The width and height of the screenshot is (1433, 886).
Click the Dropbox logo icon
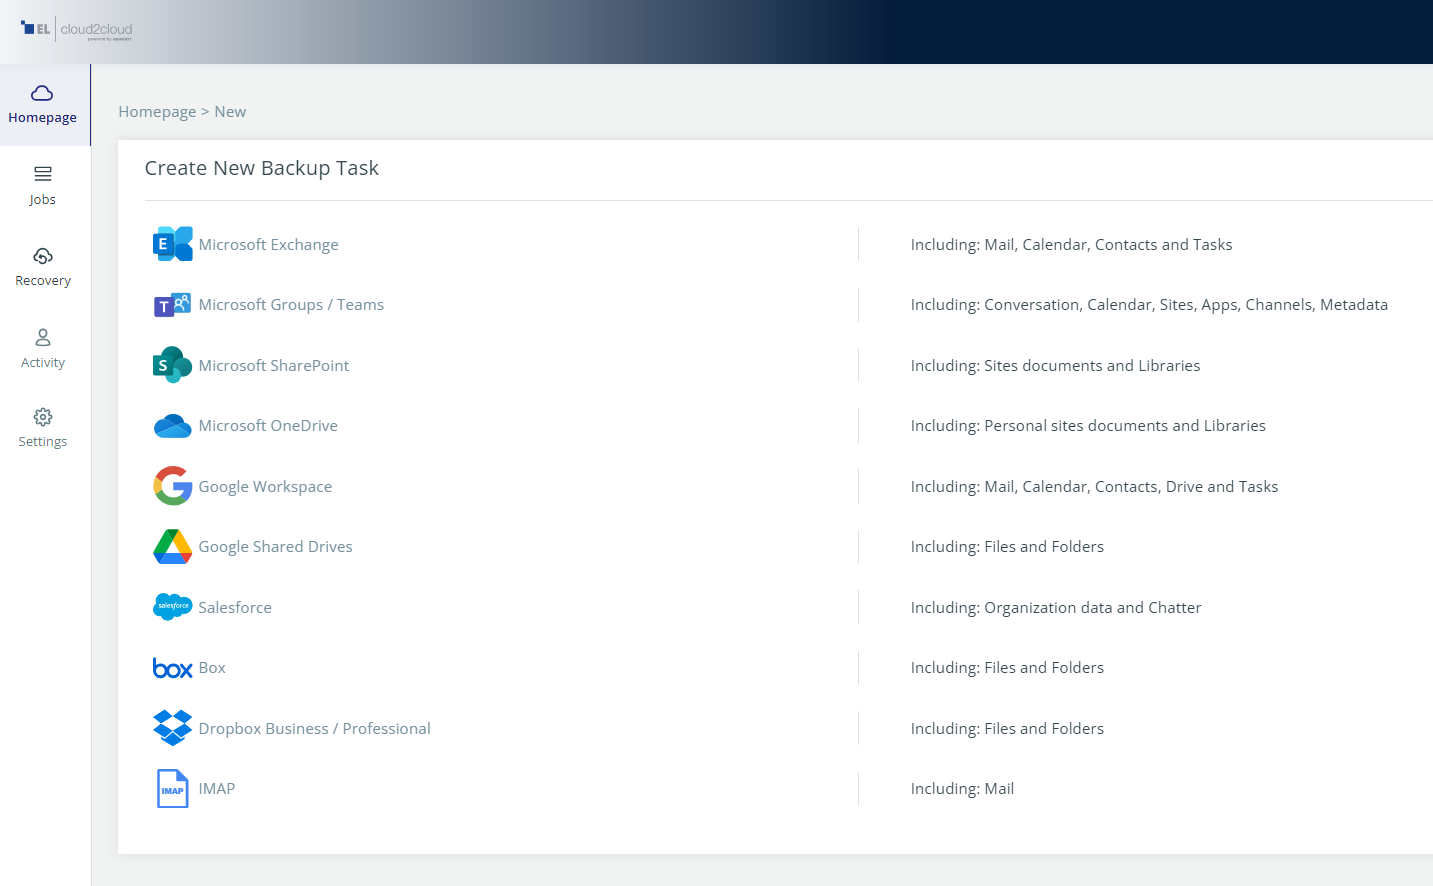pos(172,728)
